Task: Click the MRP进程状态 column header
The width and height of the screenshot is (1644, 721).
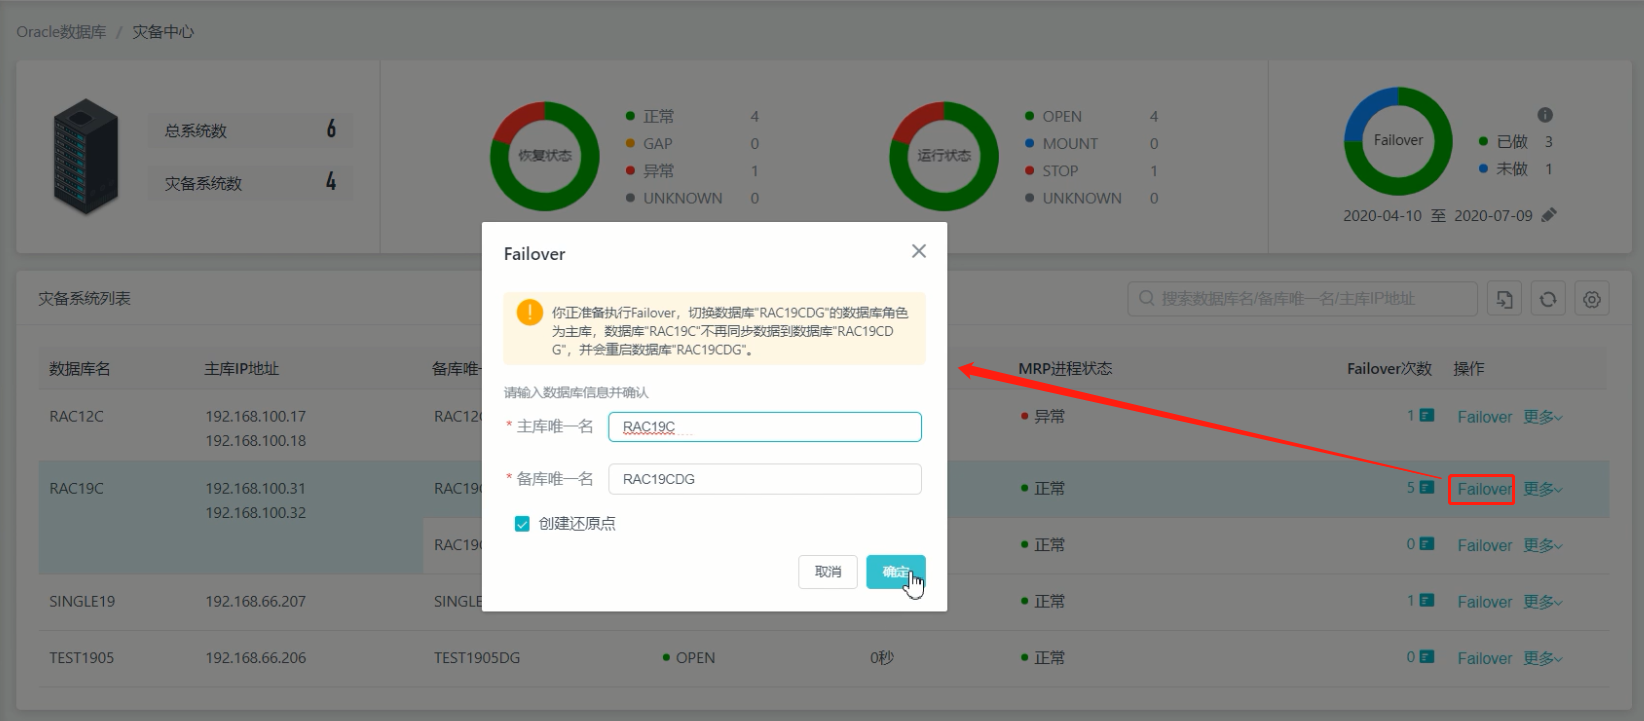Action: tap(1065, 369)
